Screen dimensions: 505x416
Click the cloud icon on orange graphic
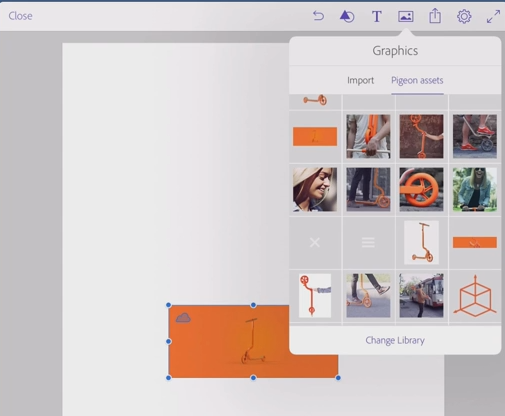tap(183, 318)
